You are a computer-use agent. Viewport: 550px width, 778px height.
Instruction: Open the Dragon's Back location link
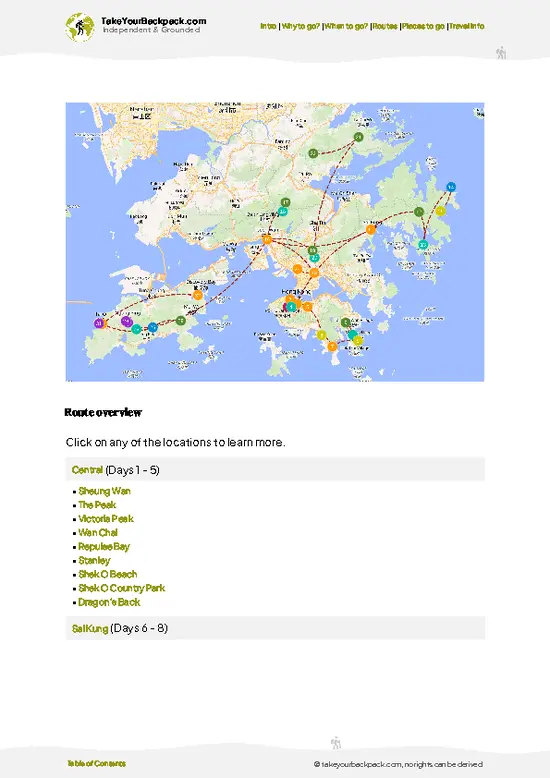(109, 602)
